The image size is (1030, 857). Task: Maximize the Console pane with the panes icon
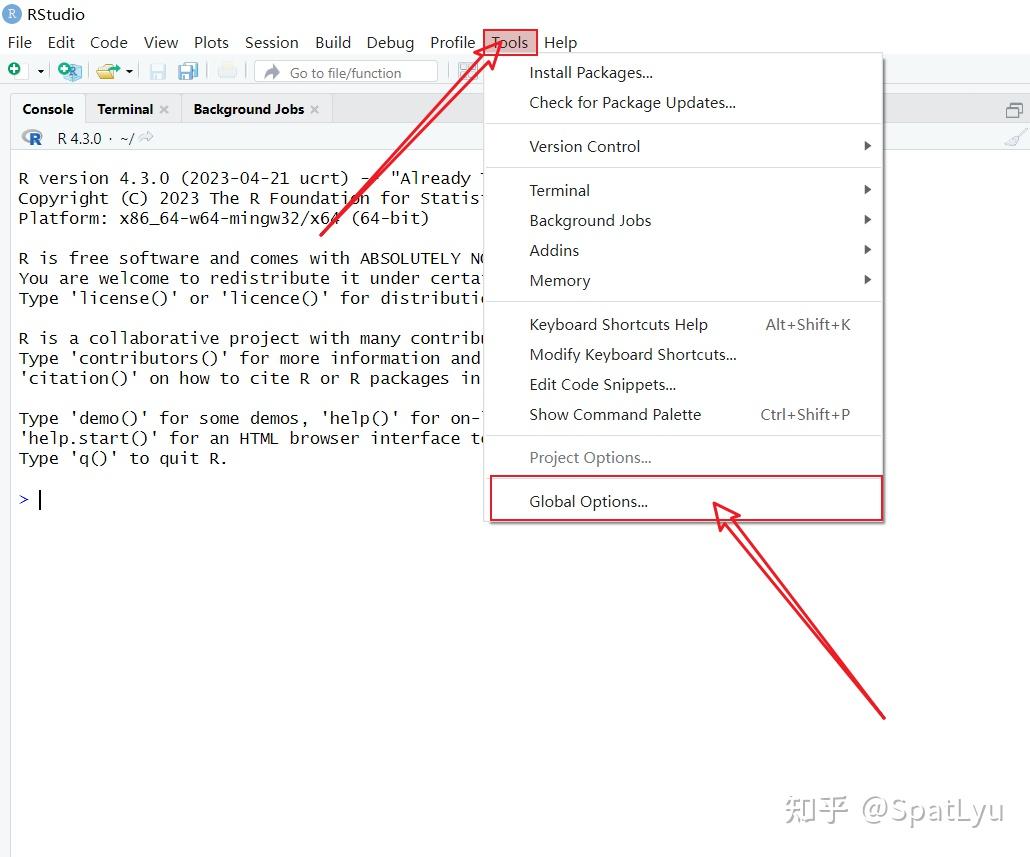click(1014, 110)
